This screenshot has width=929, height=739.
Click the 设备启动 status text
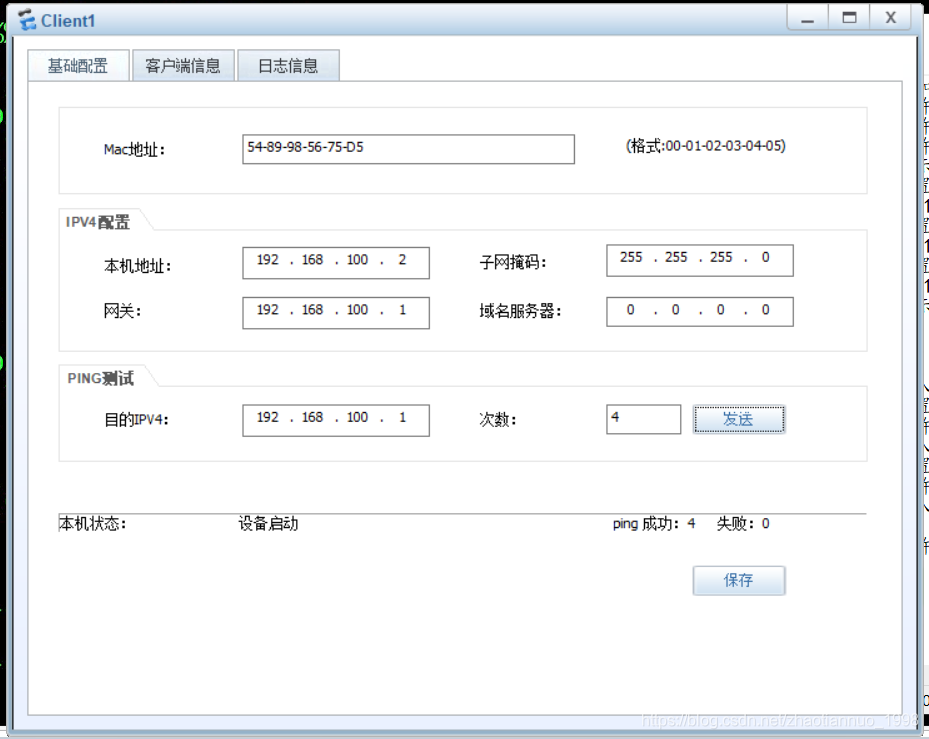click(x=268, y=524)
